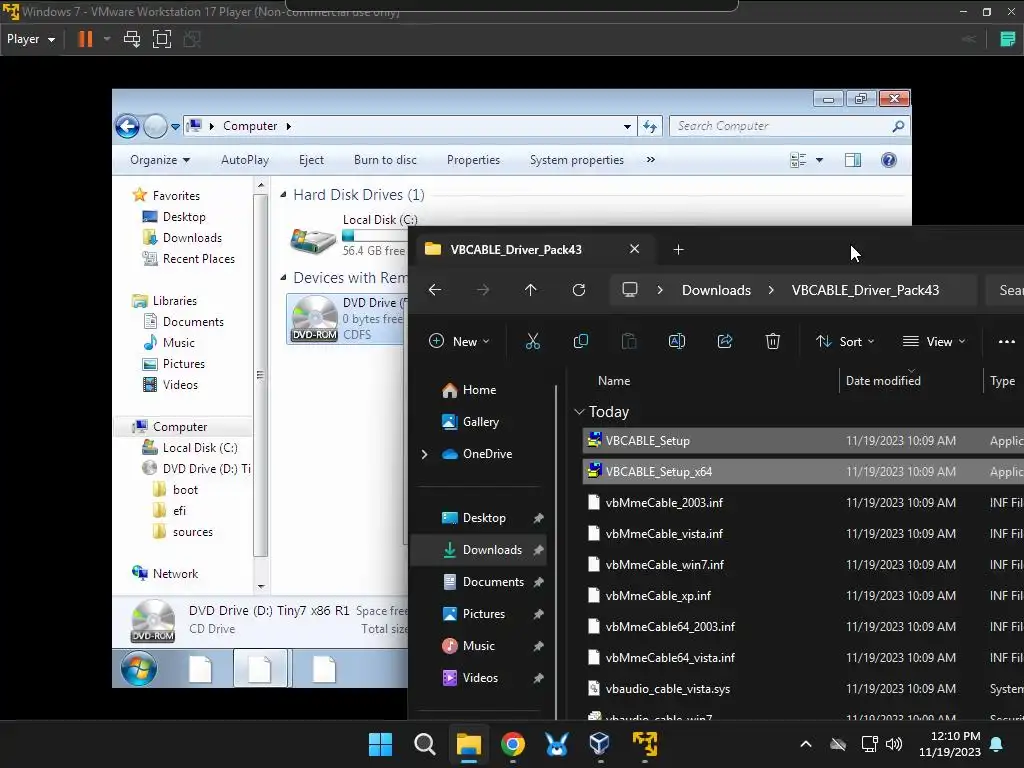Image resolution: width=1024 pixels, height=768 pixels.
Task: Open Recent Places
Action: [x=199, y=259]
